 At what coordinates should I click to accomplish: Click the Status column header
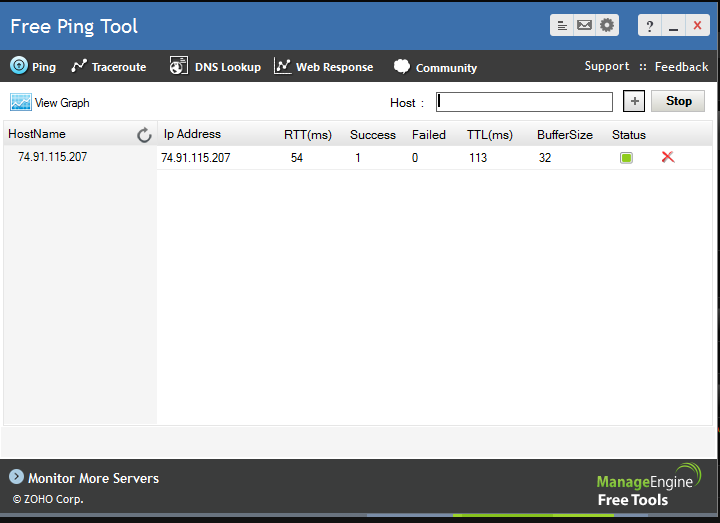coord(629,135)
